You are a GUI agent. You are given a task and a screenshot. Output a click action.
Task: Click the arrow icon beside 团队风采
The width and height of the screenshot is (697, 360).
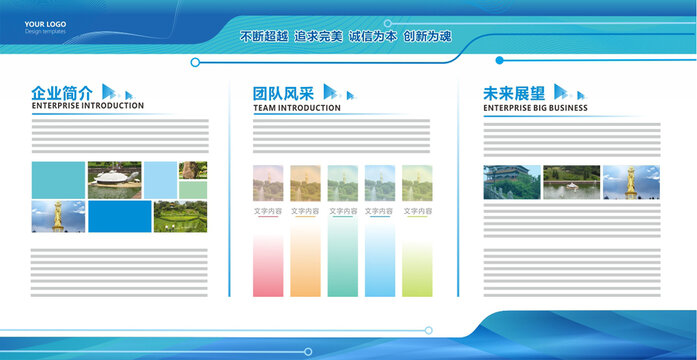[x=339, y=92]
